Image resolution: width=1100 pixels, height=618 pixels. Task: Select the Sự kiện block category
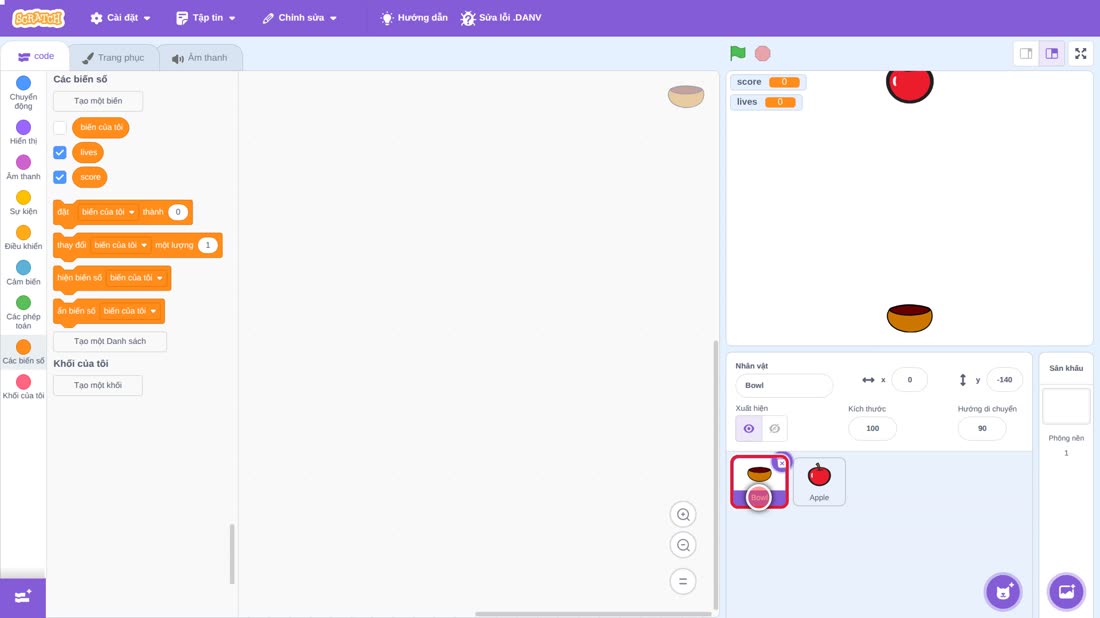coord(23,202)
